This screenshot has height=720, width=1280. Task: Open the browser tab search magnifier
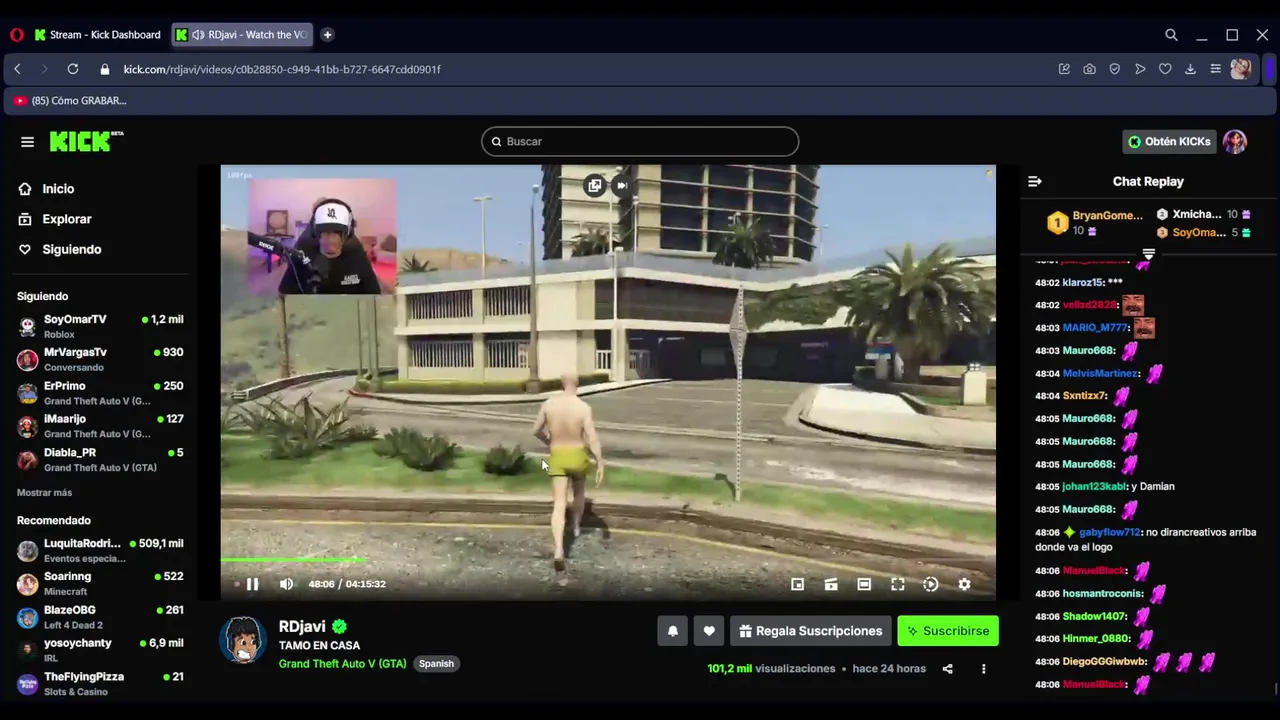pos(1171,35)
